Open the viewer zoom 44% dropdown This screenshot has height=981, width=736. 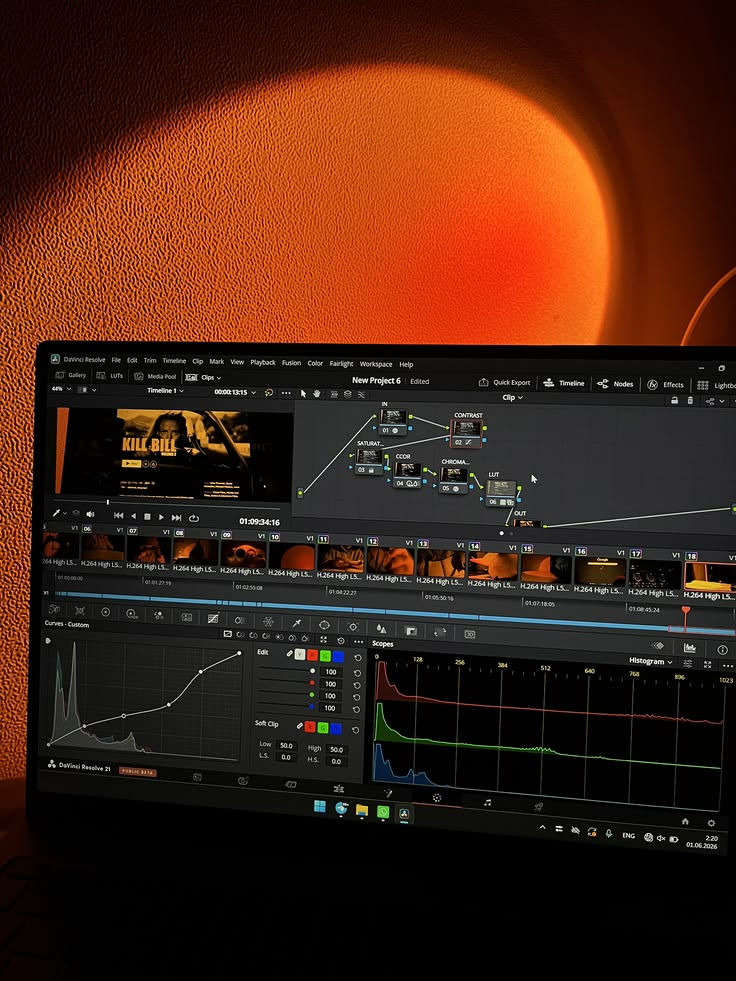click(x=61, y=389)
